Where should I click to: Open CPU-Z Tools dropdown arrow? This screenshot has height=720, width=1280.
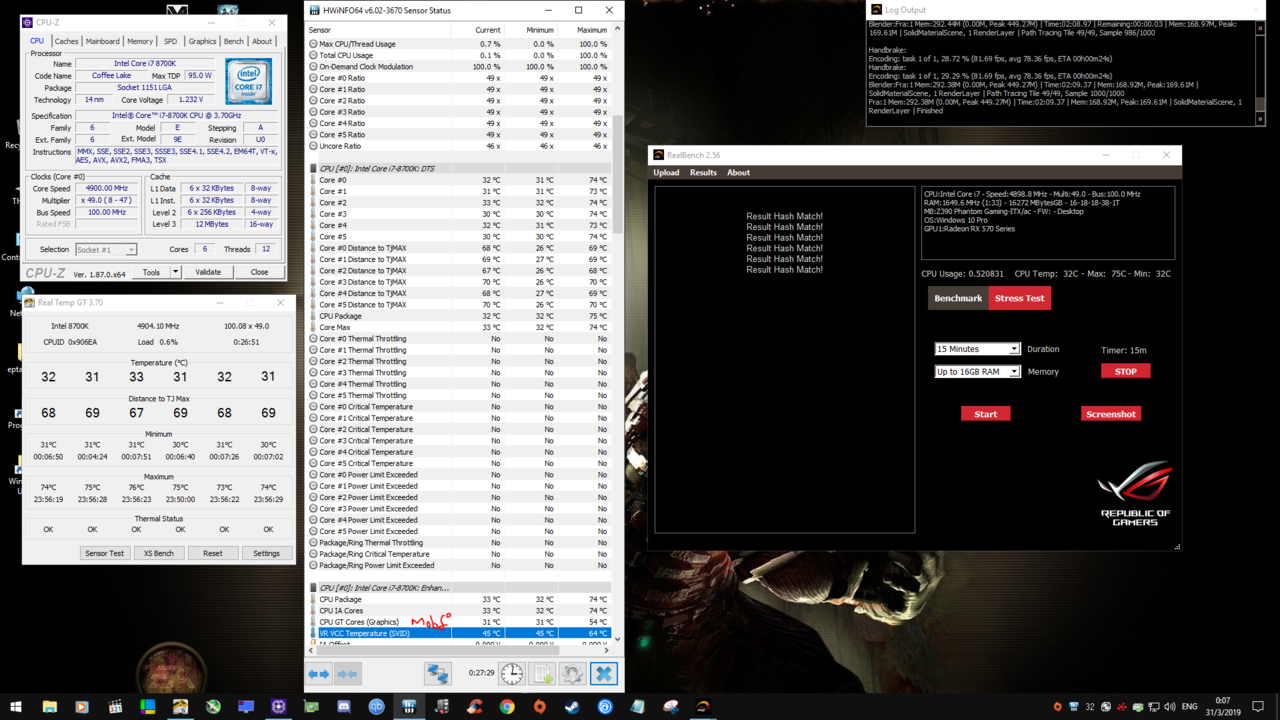[x=175, y=272]
